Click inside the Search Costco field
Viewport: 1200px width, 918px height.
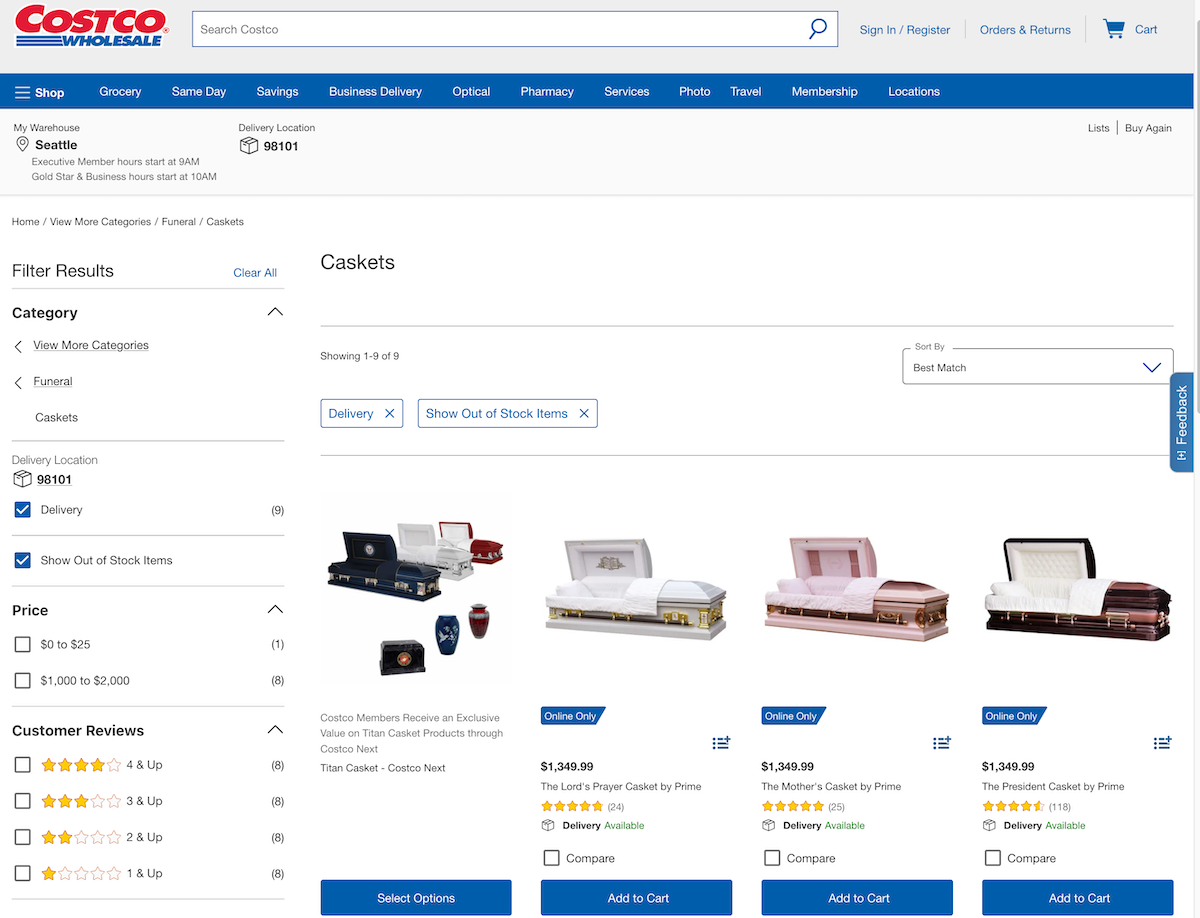tap(500, 29)
